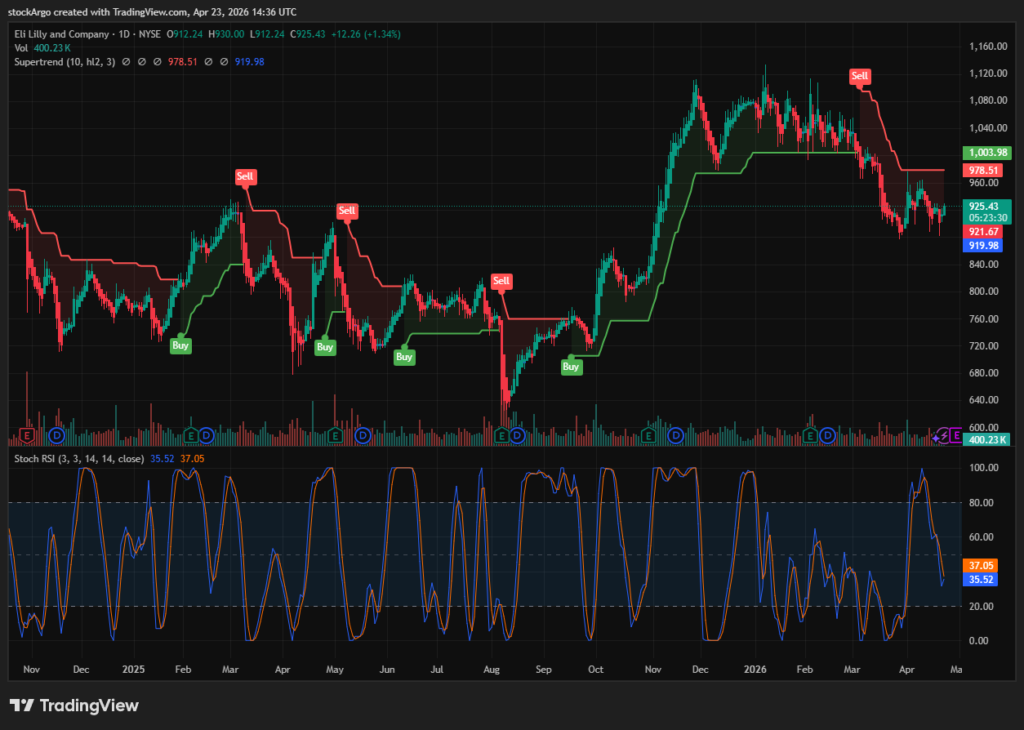Click the dividend D marker in May 2025
This screenshot has height=730, width=1024.
(x=363, y=435)
